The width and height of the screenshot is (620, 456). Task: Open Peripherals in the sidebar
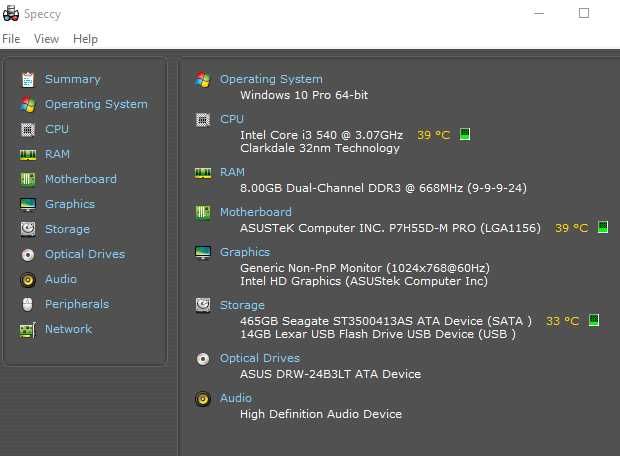pos(77,304)
